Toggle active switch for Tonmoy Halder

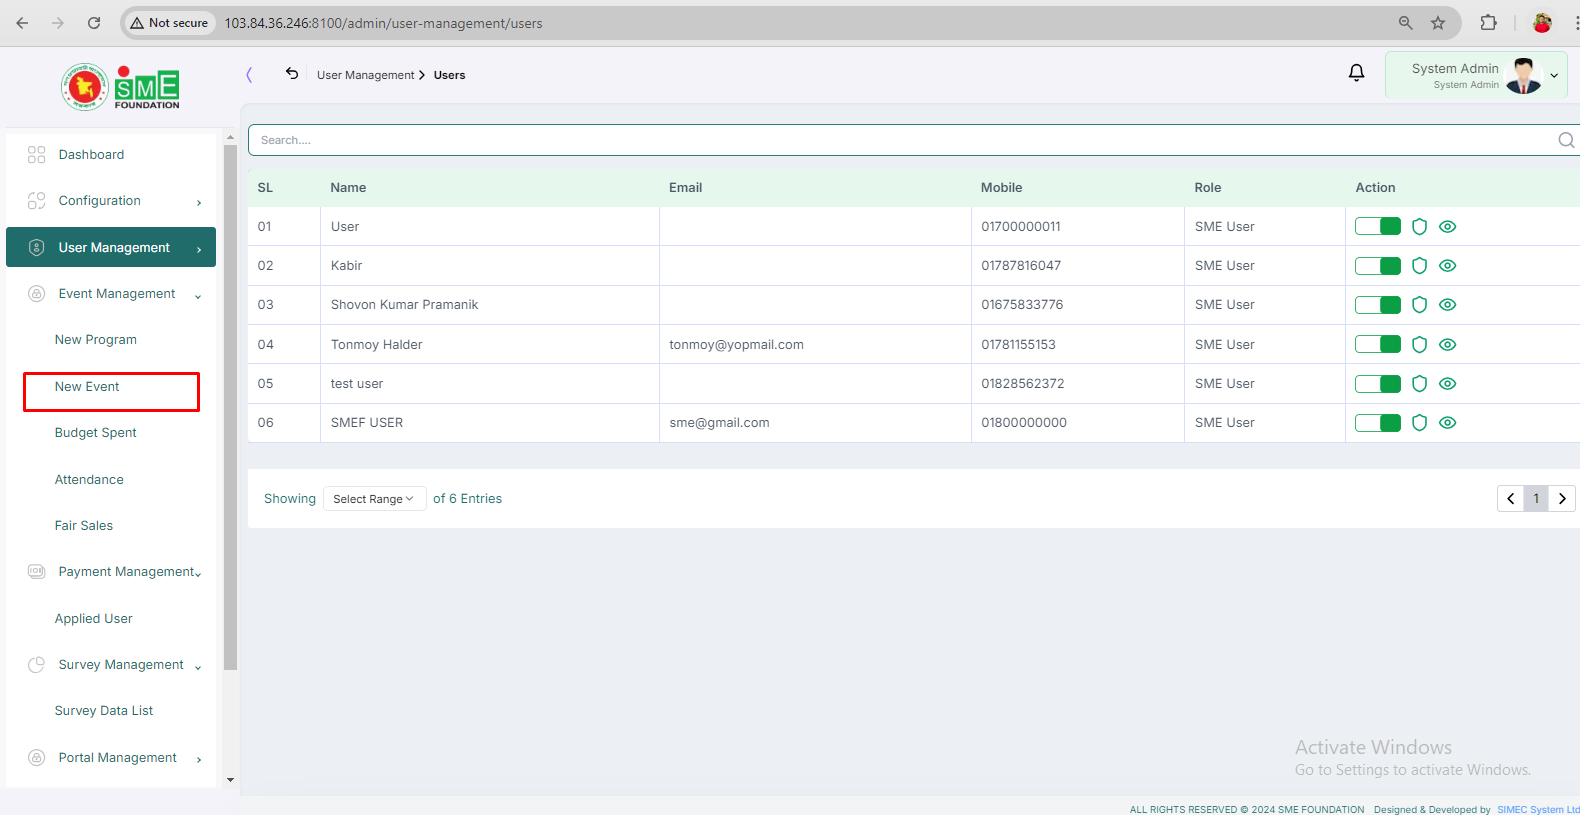click(1378, 344)
